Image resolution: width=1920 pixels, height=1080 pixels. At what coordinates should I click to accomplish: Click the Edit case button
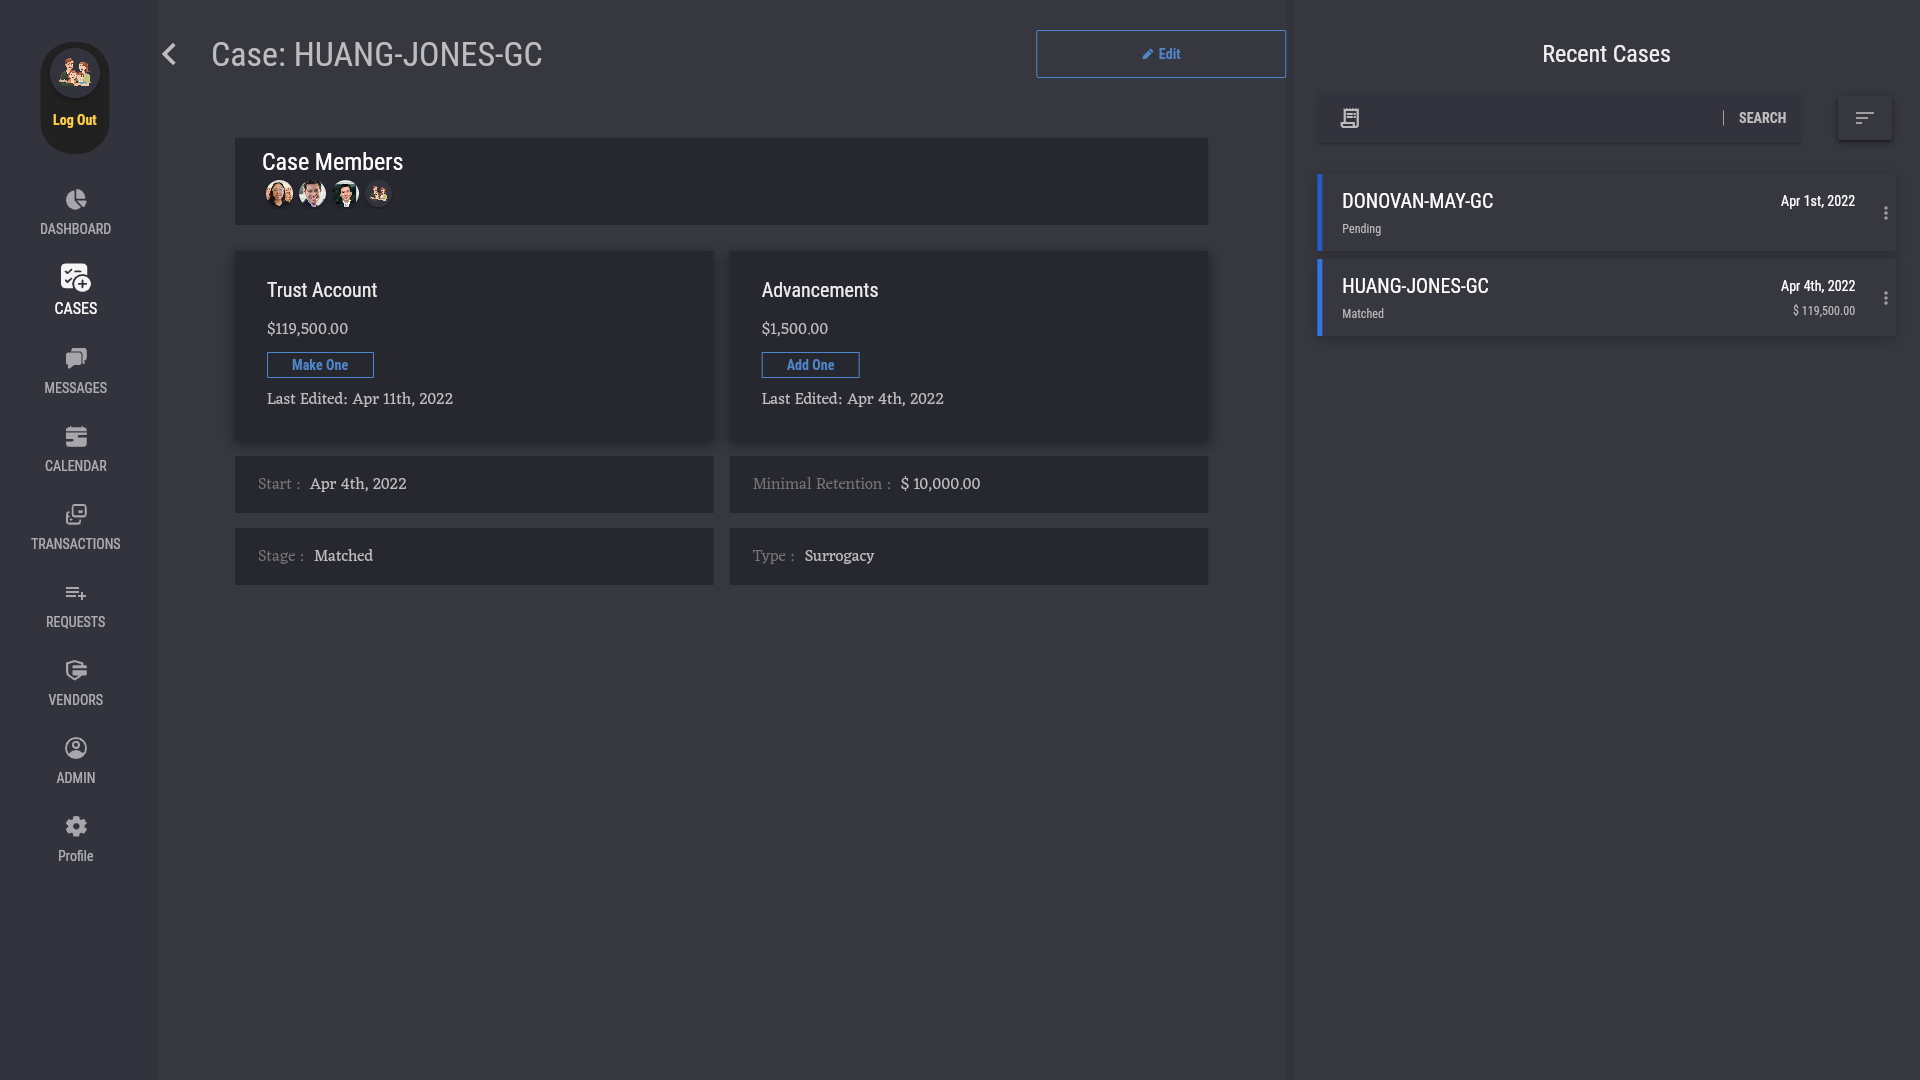[1160, 54]
